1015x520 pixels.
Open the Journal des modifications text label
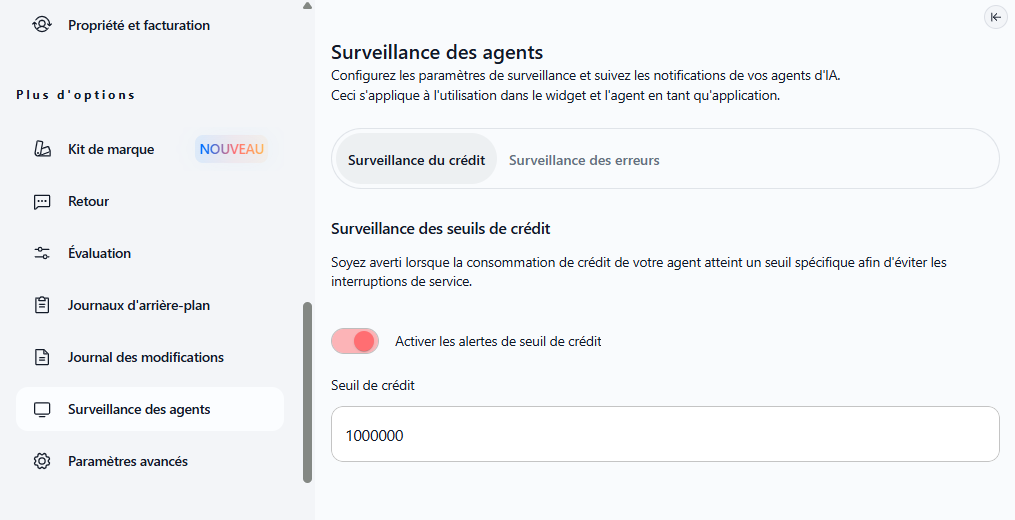pyautogui.click(x=146, y=357)
